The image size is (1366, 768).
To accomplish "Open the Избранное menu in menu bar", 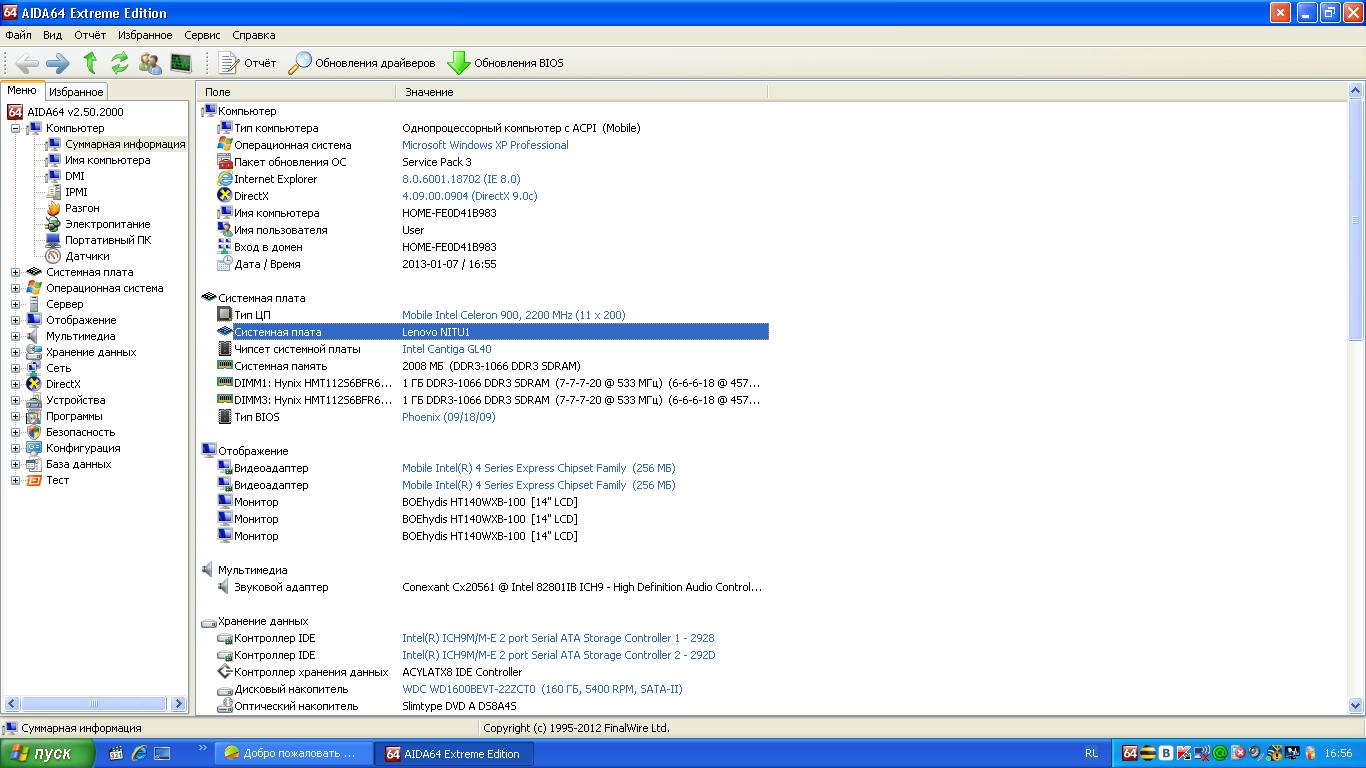I will click(x=145, y=35).
